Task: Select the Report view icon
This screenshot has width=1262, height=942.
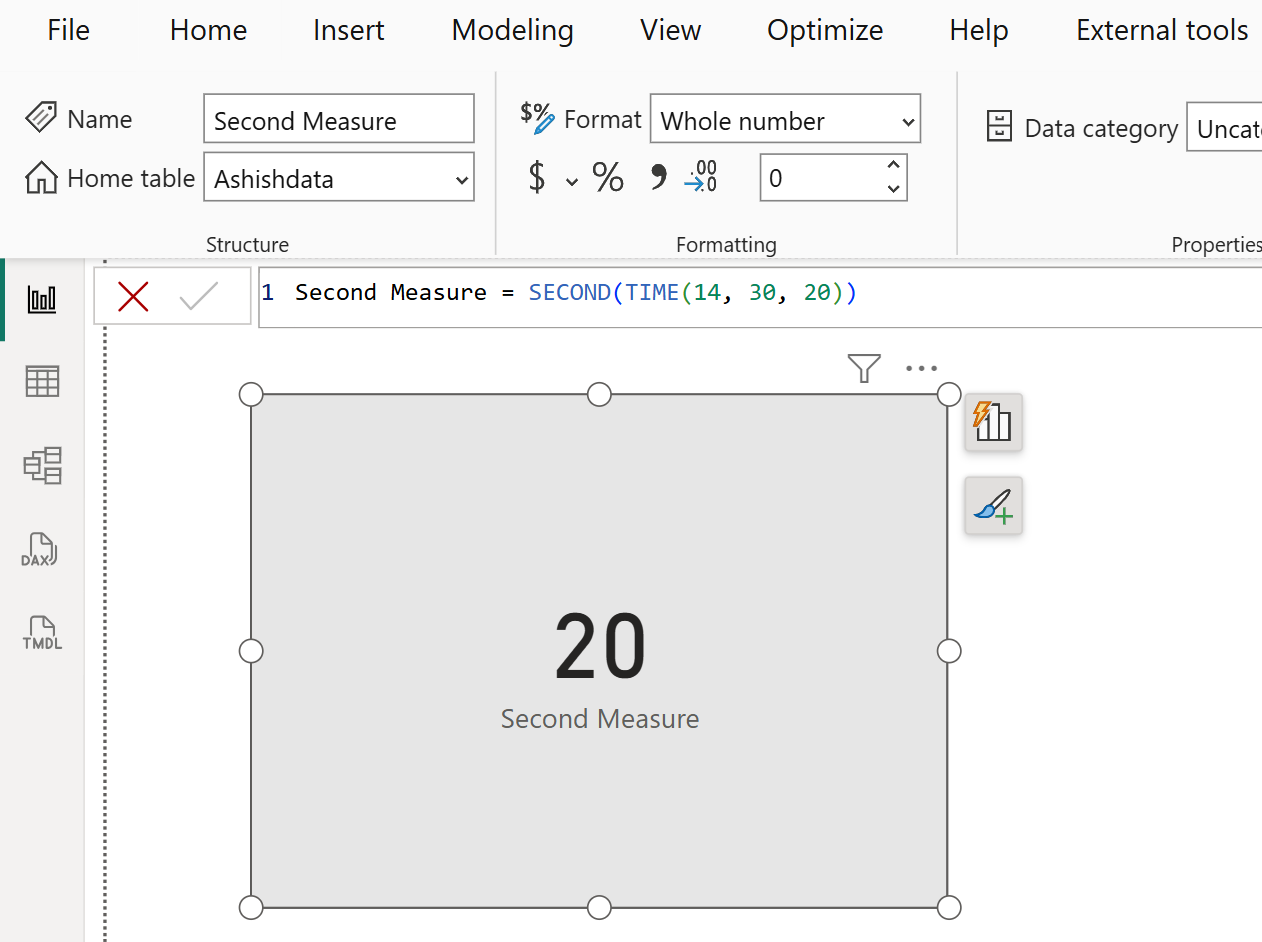Action: [41, 297]
